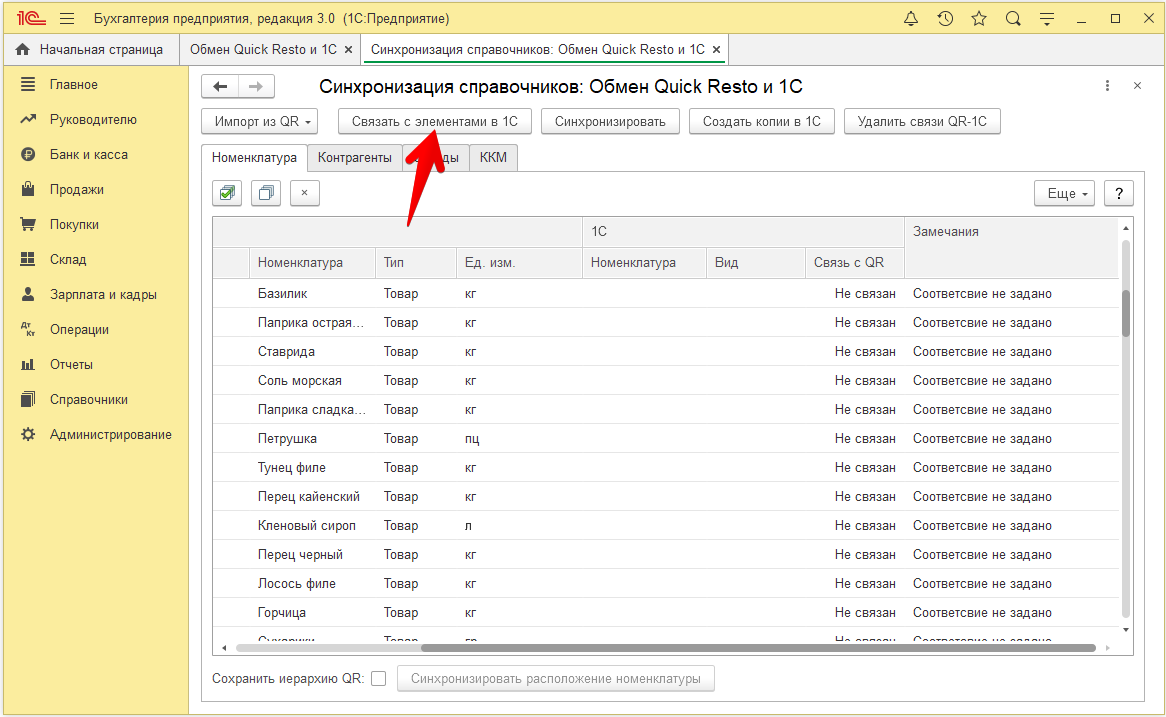
Task: Select the Горчица row
Action: coord(666,612)
